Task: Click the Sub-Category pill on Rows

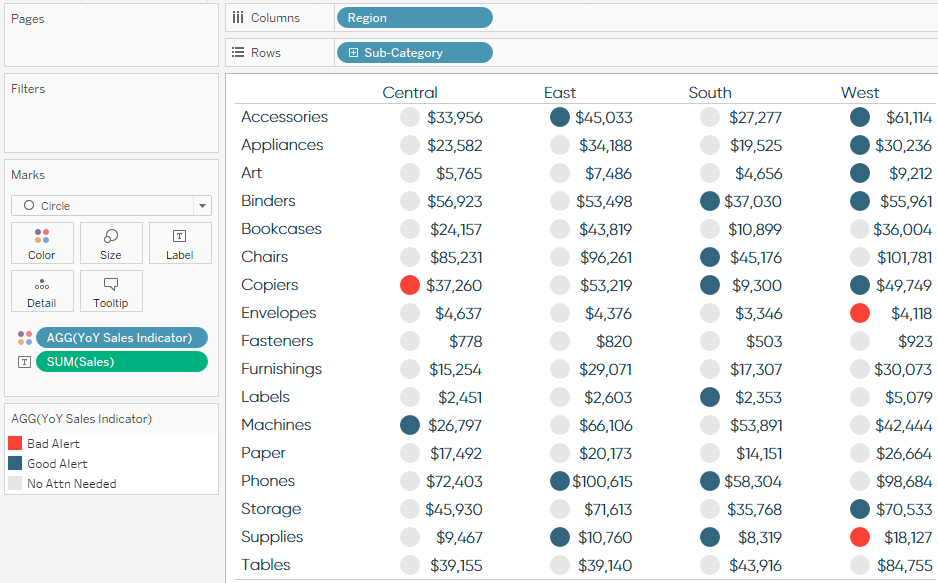Action: [420, 52]
